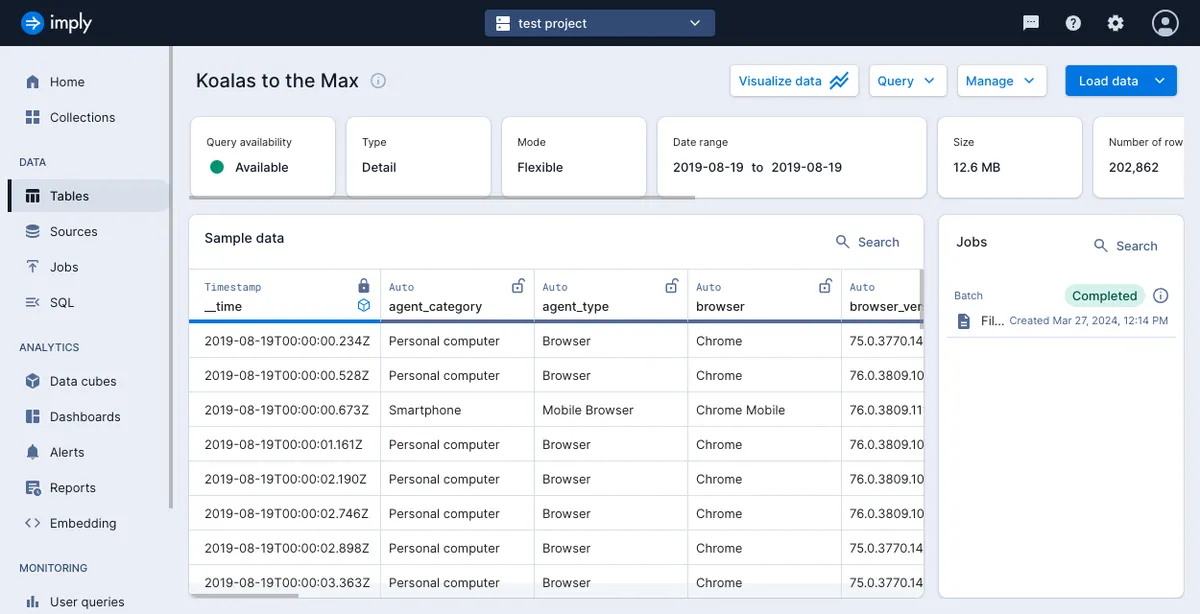Viewport: 1200px width, 614px height.
Task: Open the test project dropdown
Action: point(600,23)
